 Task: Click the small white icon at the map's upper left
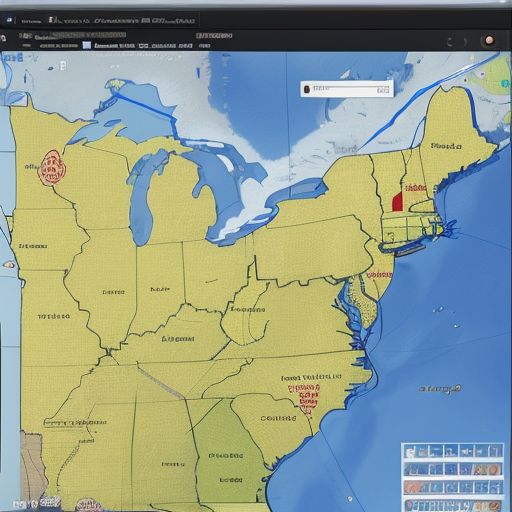click(63, 65)
